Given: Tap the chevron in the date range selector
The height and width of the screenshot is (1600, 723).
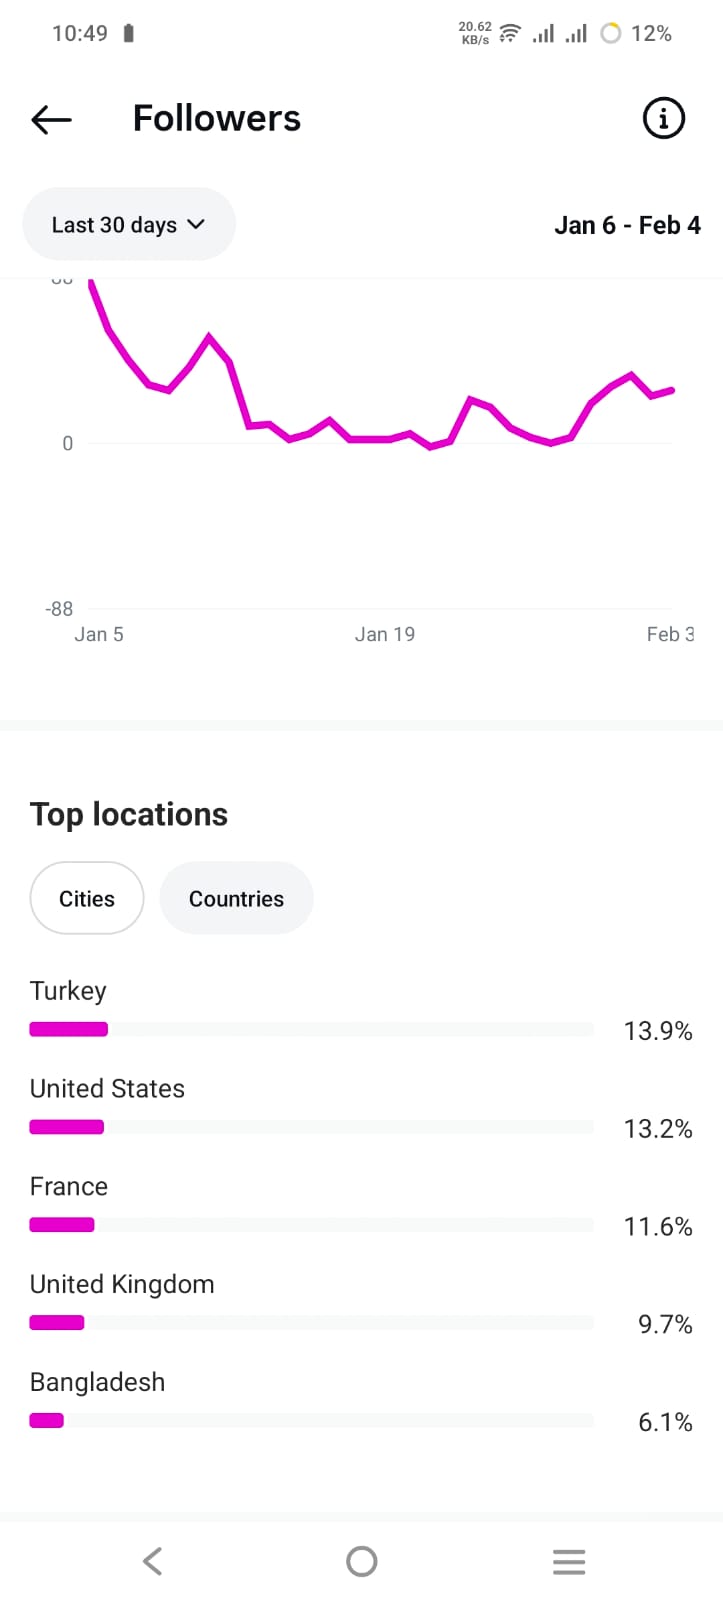Looking at the screenshot, I should click(196, 224).
